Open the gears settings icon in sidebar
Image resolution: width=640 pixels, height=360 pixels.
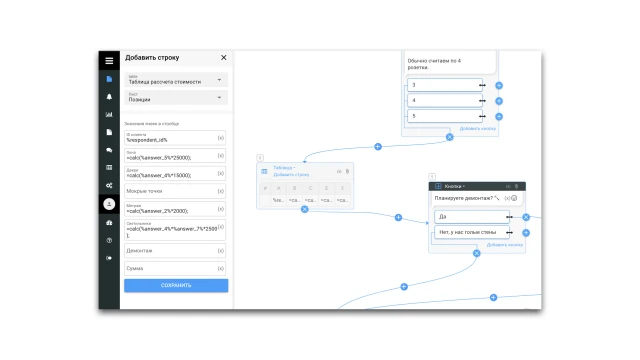[109, 185]
